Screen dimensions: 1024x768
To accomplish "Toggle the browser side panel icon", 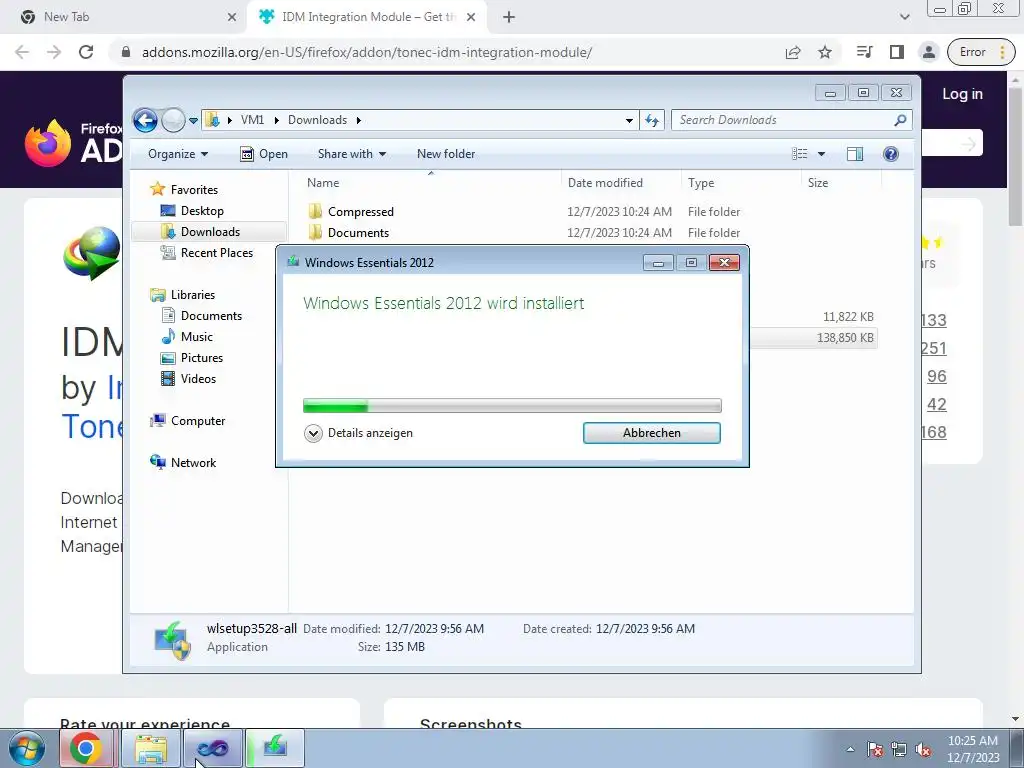I will click(897, 52).
